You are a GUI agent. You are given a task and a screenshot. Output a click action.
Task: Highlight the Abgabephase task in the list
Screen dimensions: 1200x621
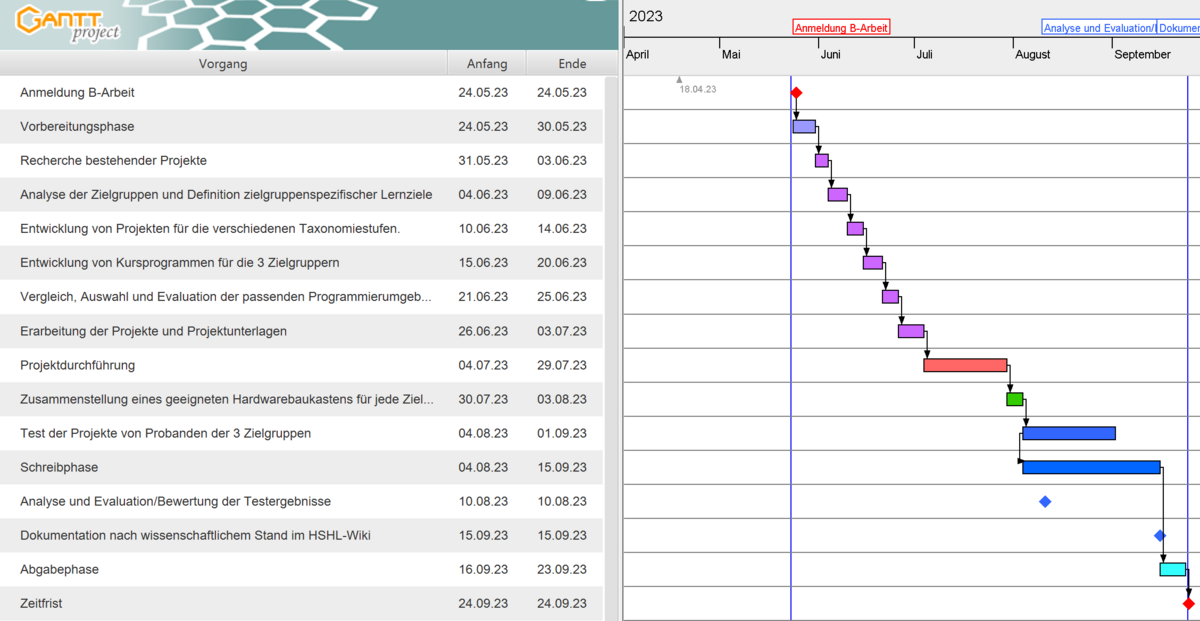(59, 569)
